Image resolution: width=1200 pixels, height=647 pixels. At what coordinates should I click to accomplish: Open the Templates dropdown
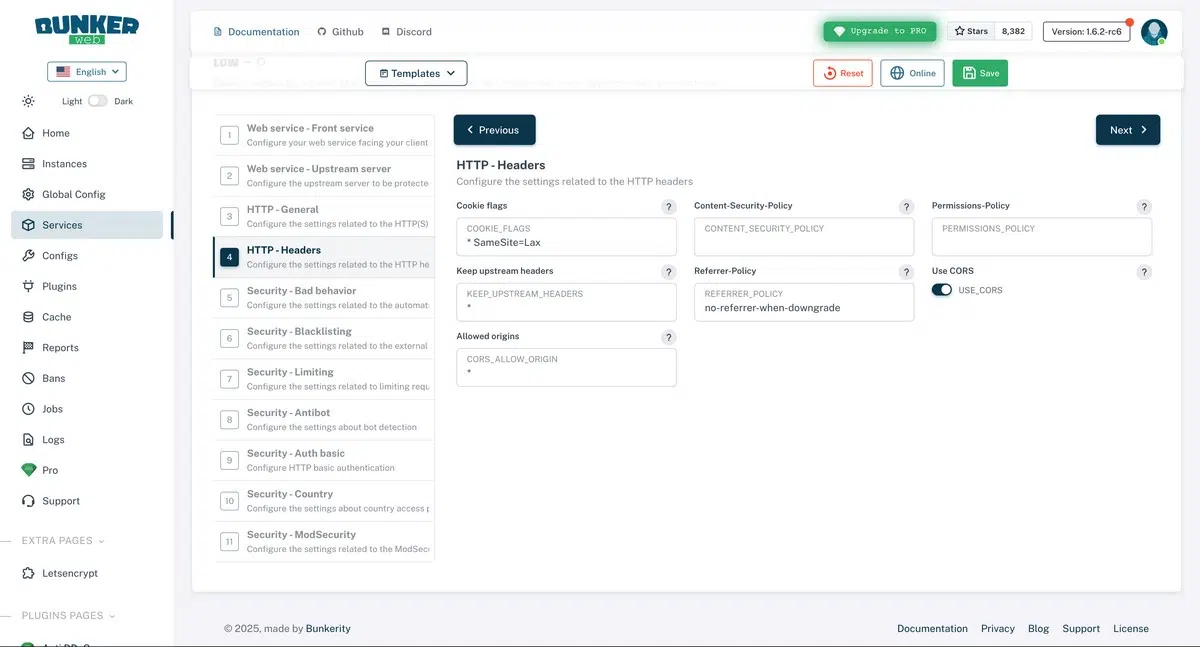416,73
